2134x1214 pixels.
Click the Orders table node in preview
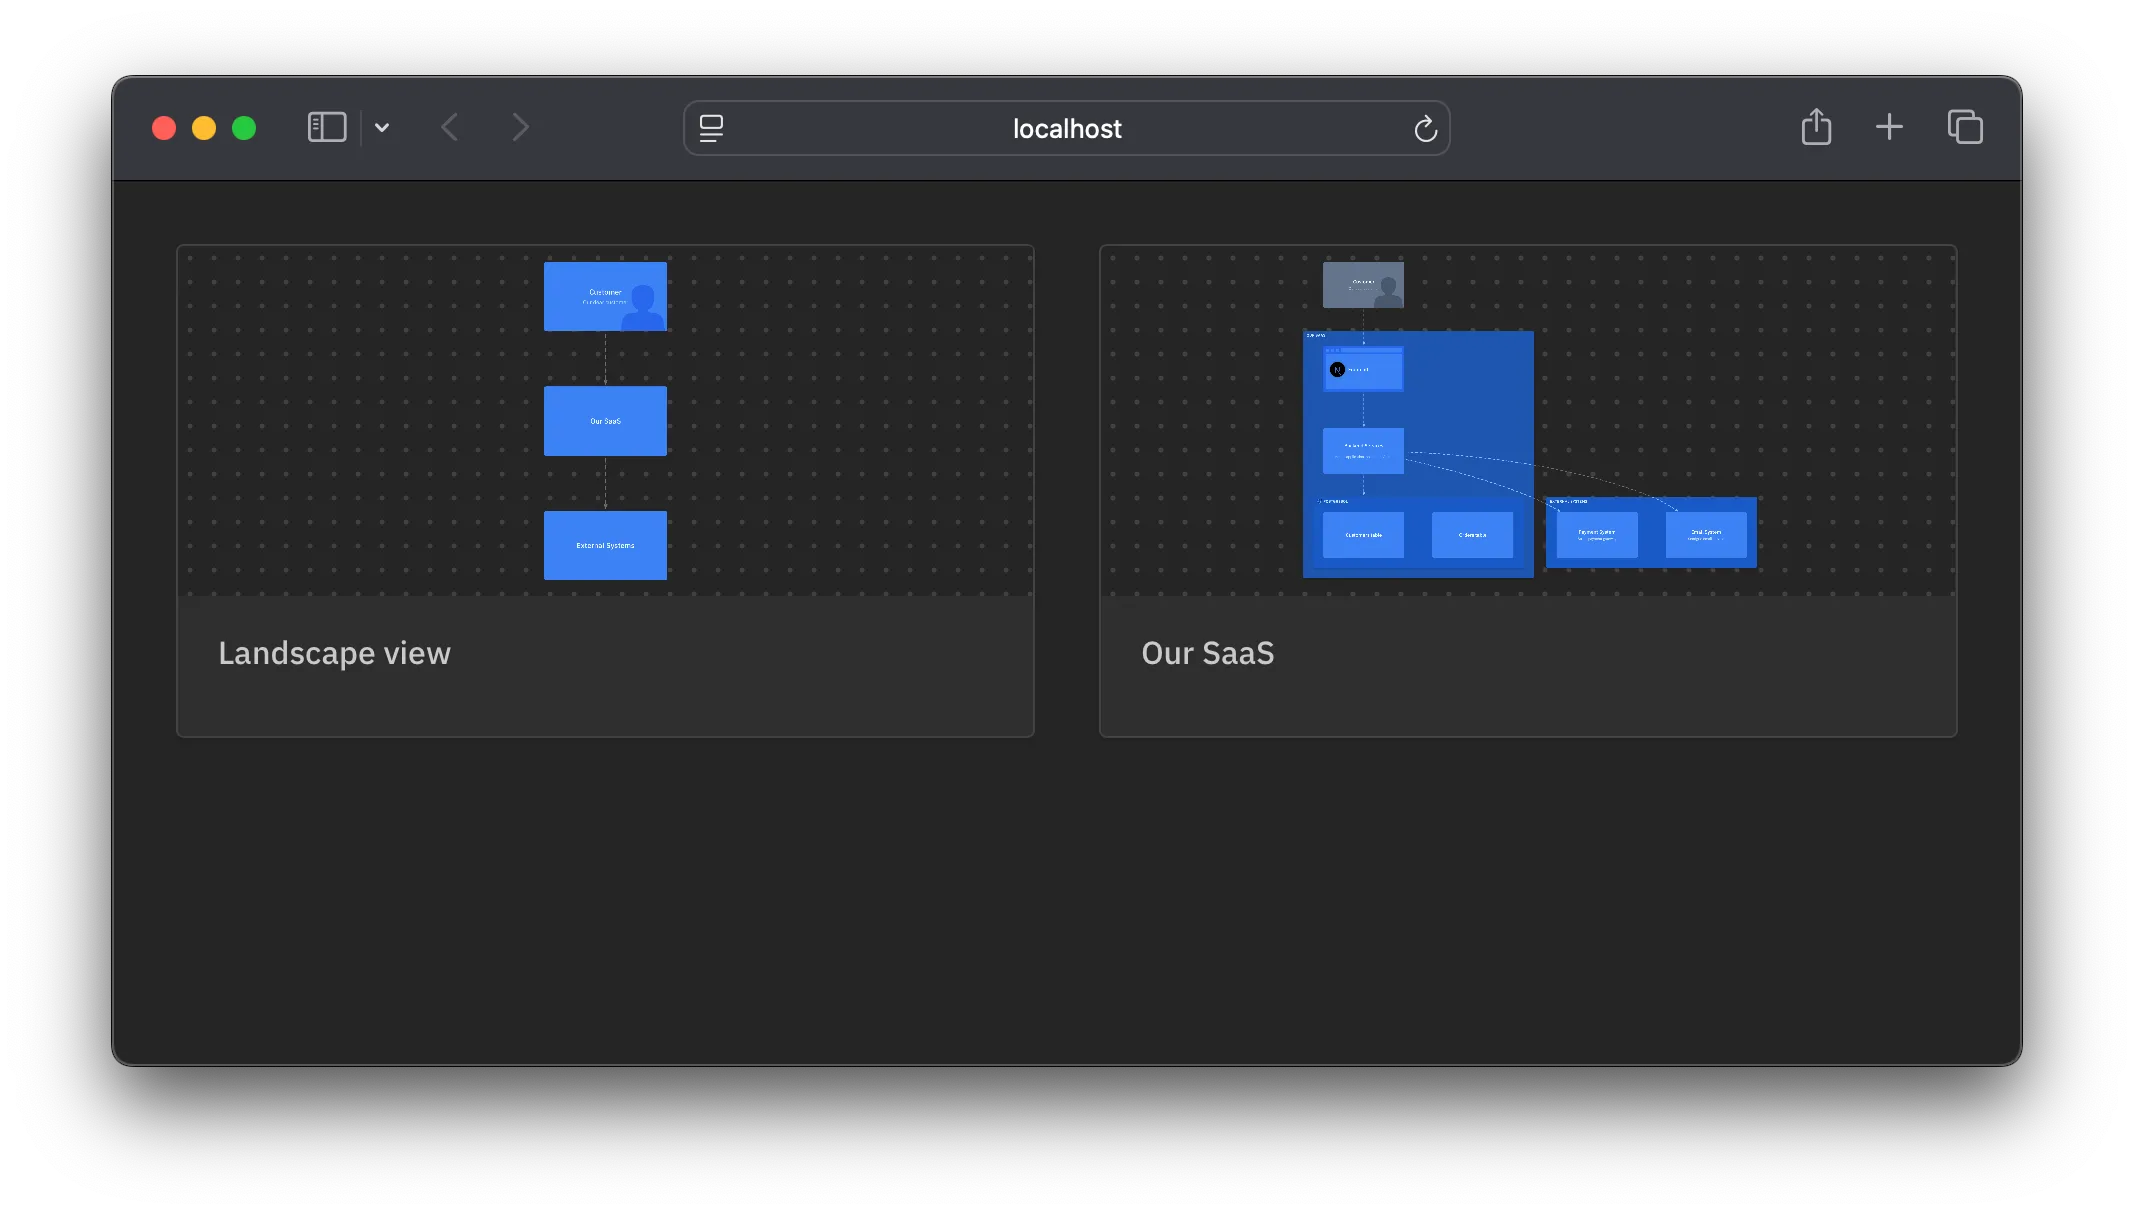point(1471,535)
